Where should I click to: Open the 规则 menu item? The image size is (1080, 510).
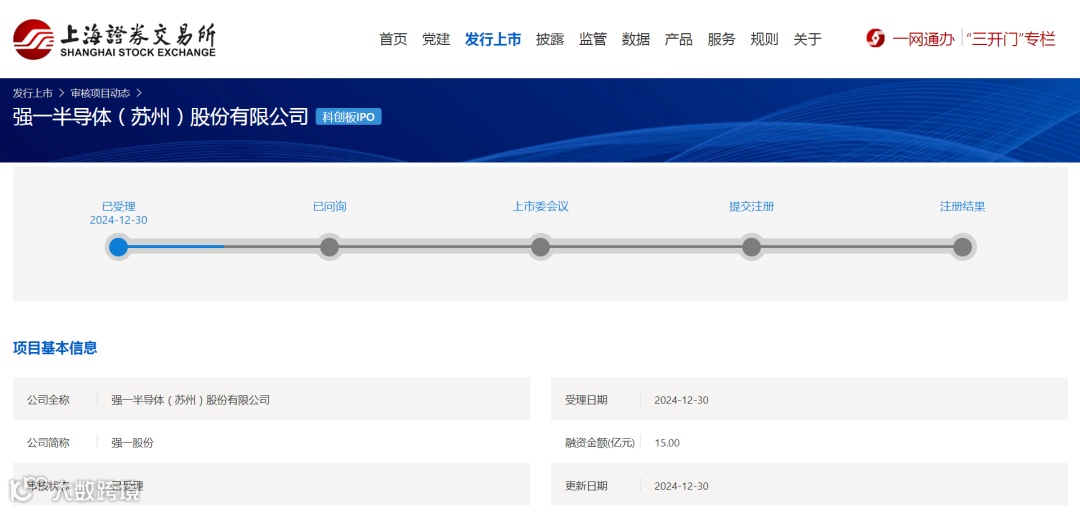764,39
